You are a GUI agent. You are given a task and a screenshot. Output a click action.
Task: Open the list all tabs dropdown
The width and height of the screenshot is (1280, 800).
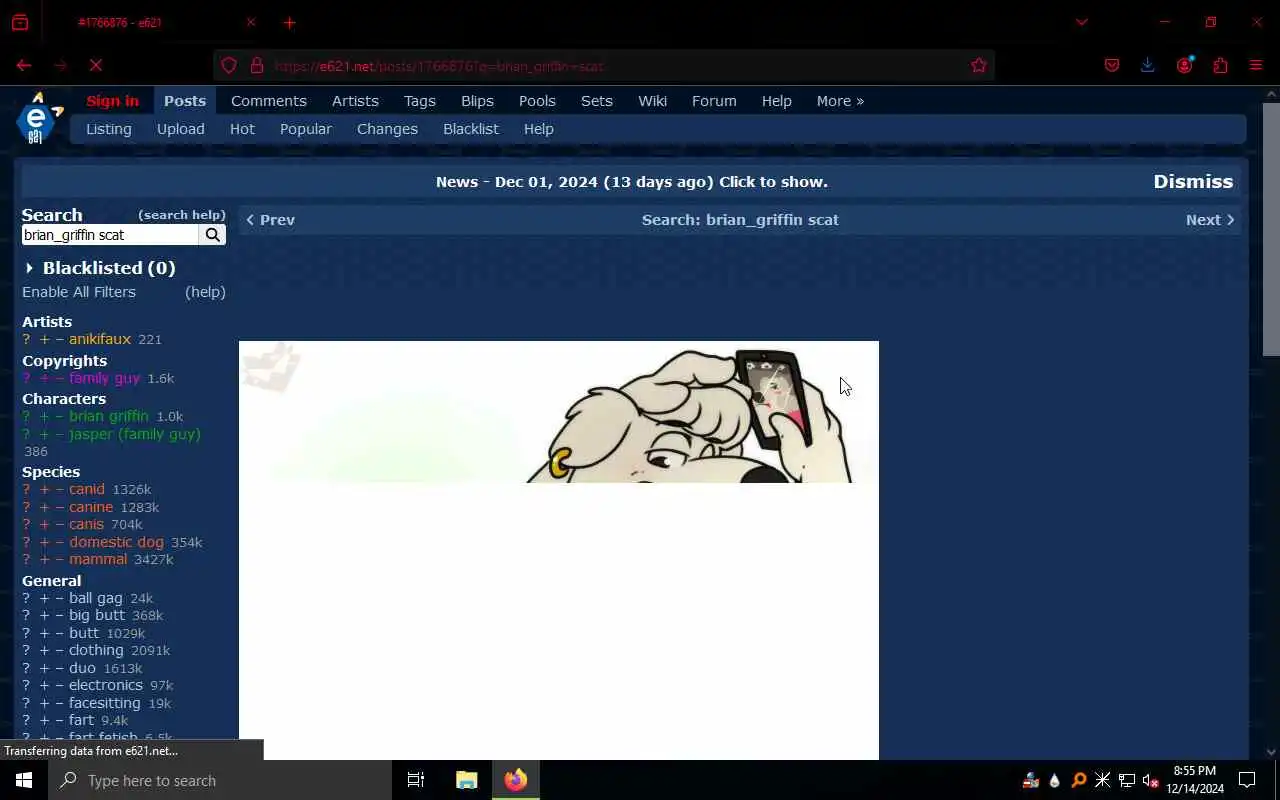(1081, 22)
